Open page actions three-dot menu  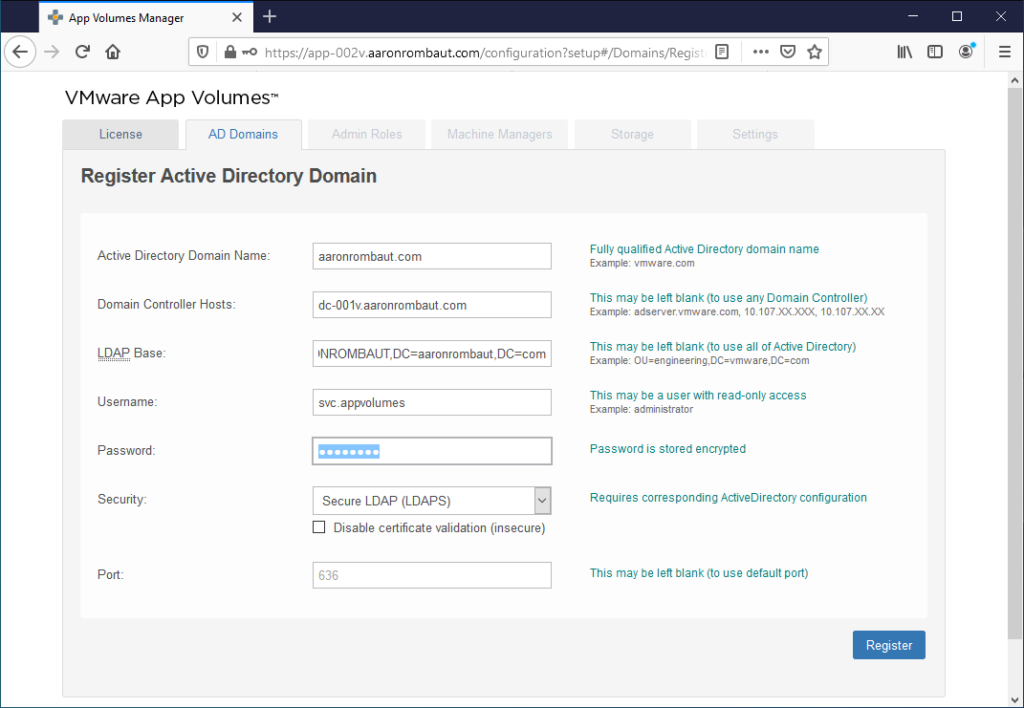click(x=760, y=52)
